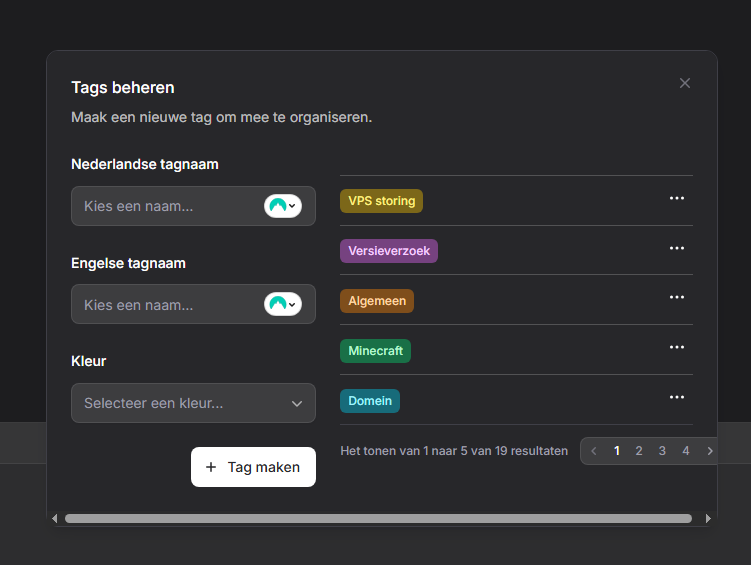Open options menu for VPS storing tag
This screenshot has height=565, width=751.
[677, 198]
